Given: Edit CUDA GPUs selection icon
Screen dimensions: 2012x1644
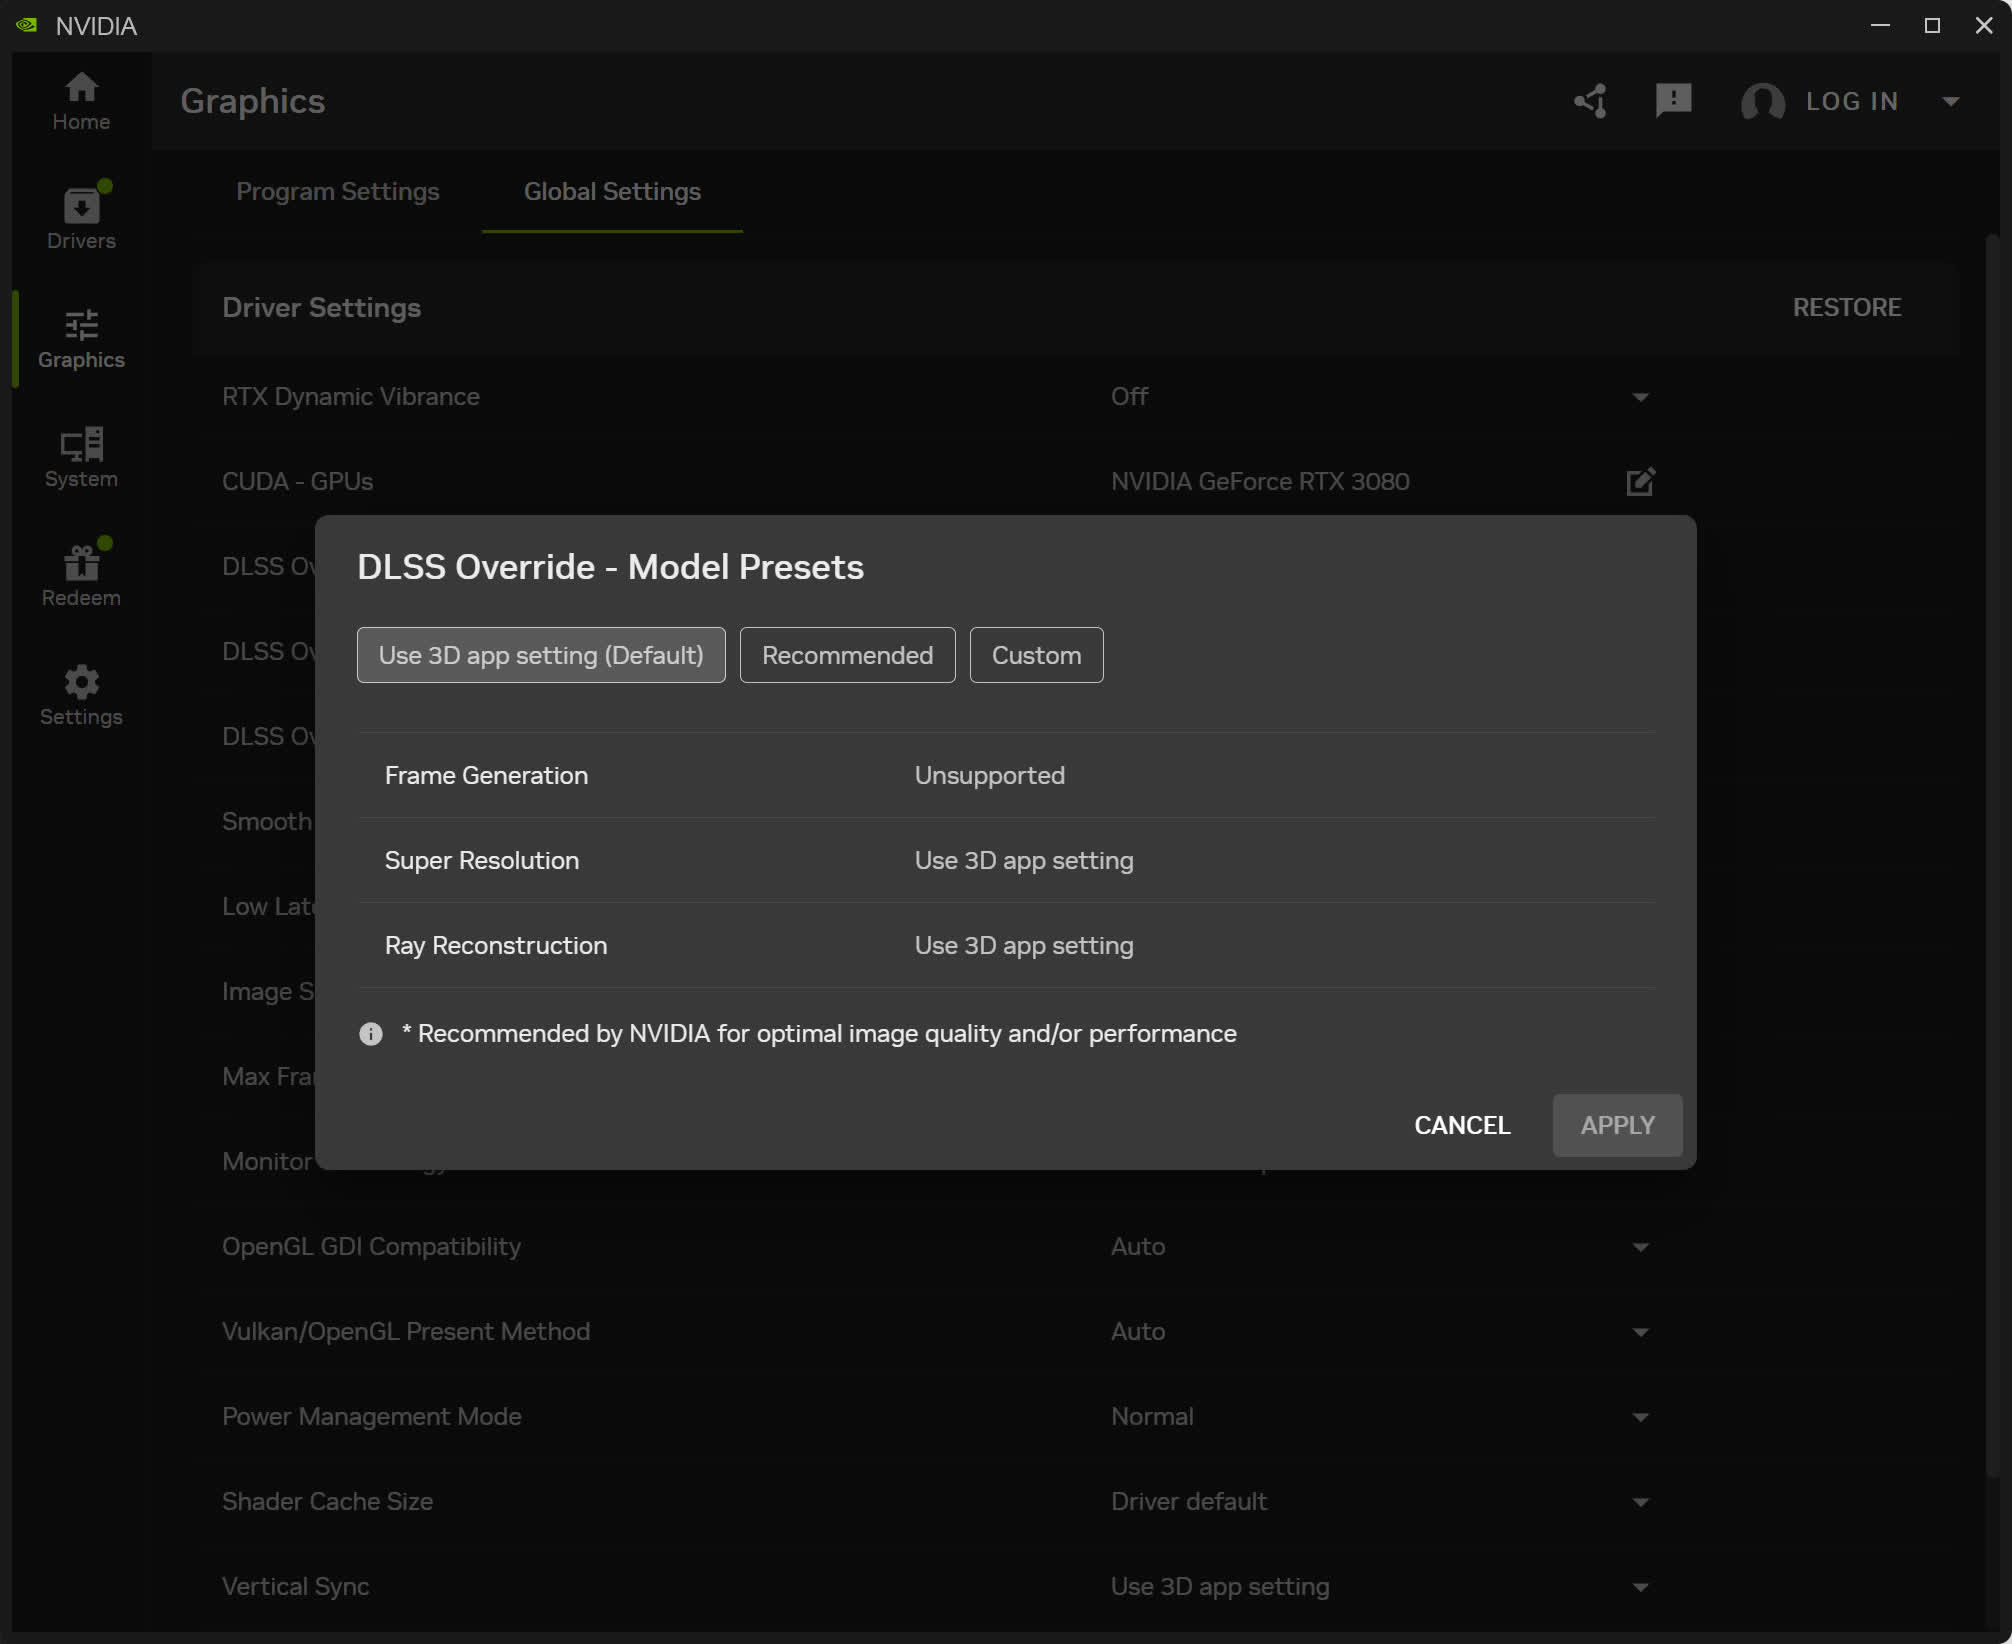Looking at the screenshot, I should (1640, 482).
